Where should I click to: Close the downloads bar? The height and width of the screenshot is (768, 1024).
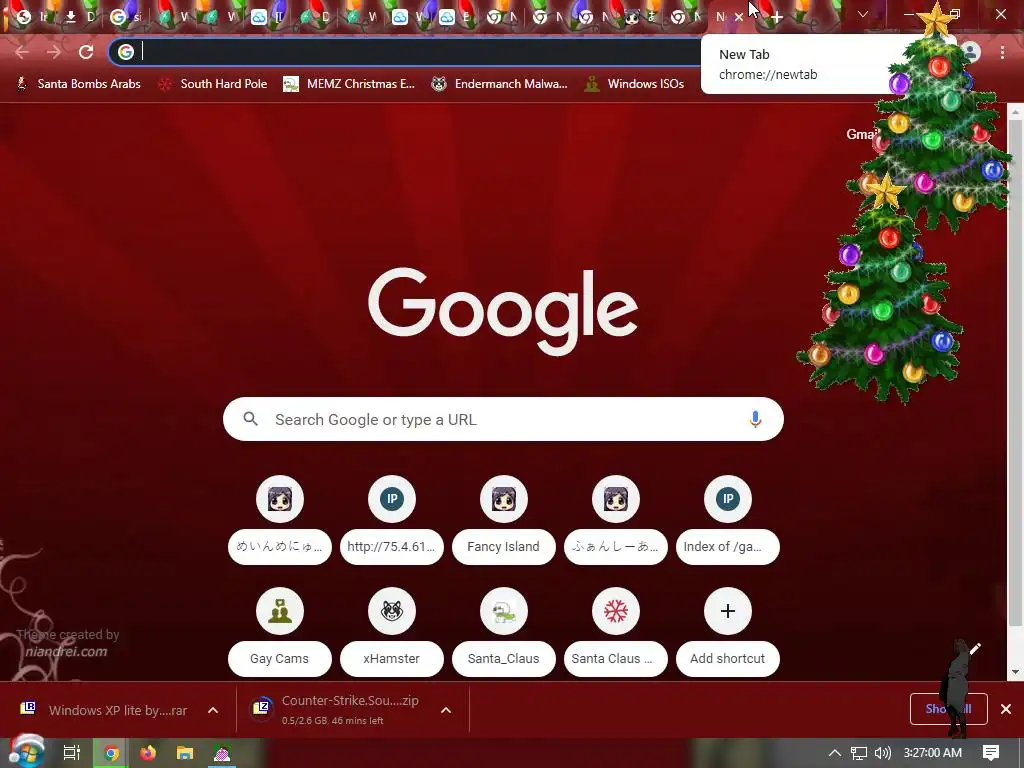click(x=1006, y=709)
